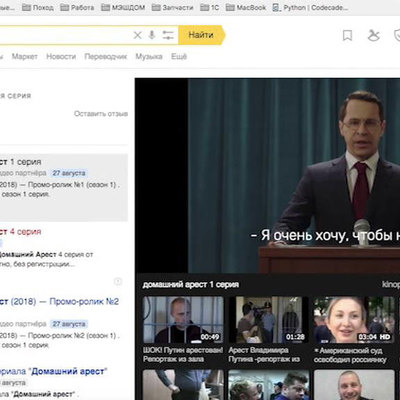The height and width of the screenshot is (400, 400).
Task: Play the 01:28 Арест Владимира Путина thumbnail
Action: tap(268, 320)
